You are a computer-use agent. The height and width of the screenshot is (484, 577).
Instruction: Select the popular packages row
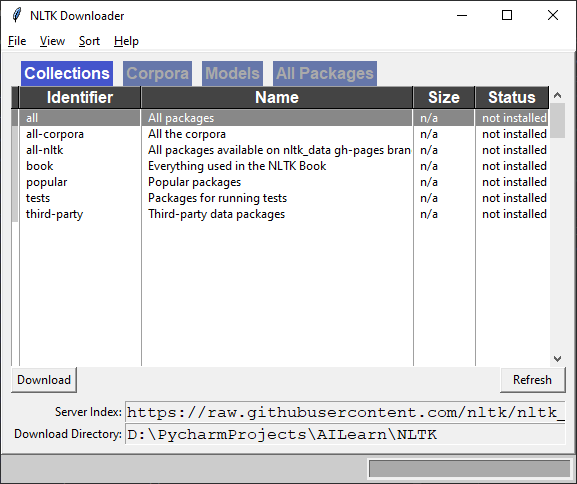tap(283, 182)
